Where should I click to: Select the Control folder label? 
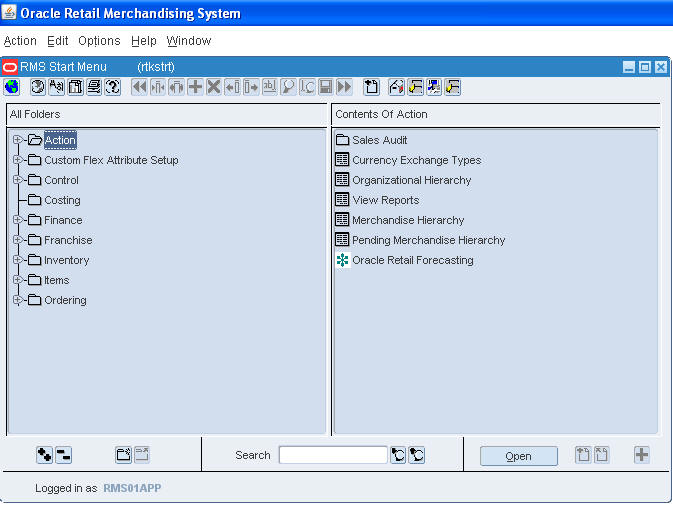[61, 180]
